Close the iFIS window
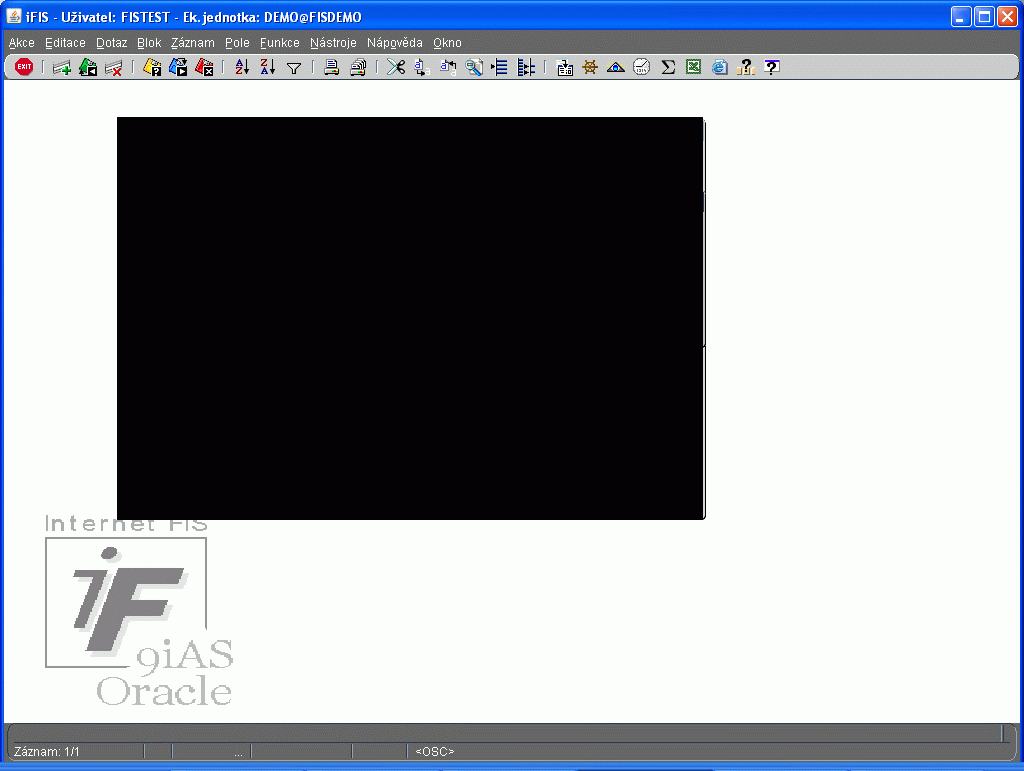Screen dimensions: 1024x771 tap(1008, 16)
